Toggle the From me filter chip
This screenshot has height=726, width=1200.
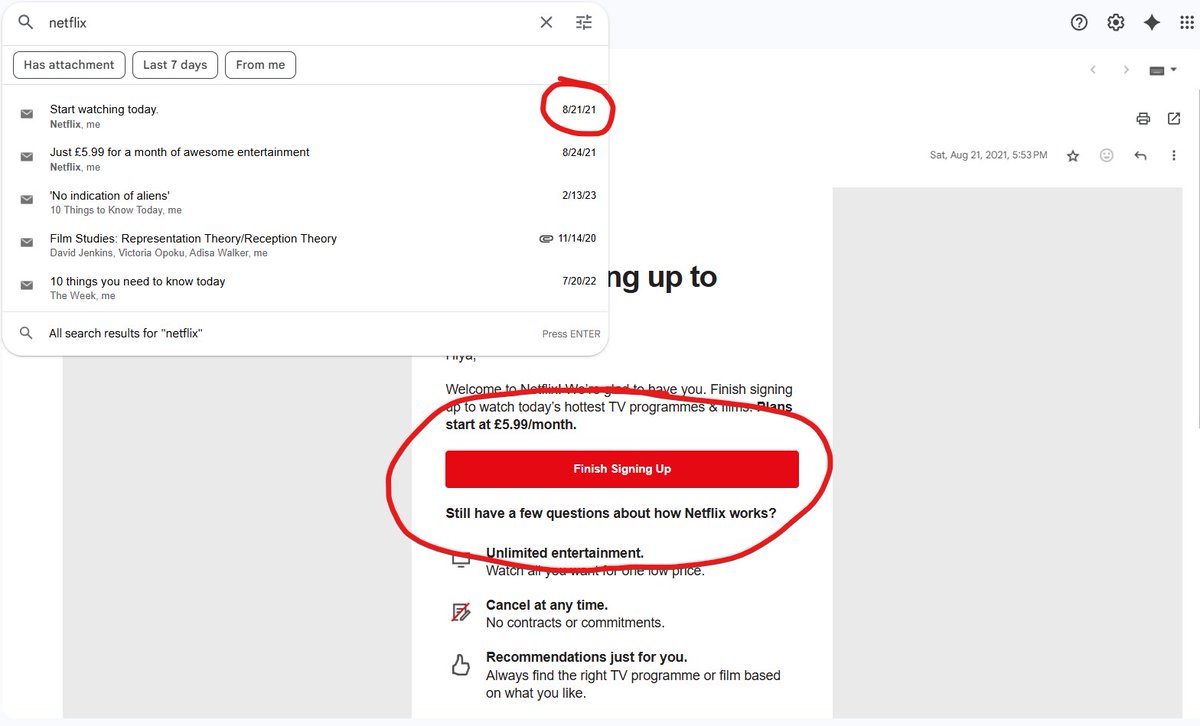coord(260,65)
